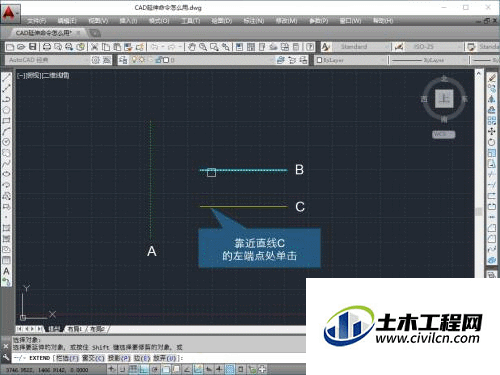The width and height of the screenshot is (500, 375).
Task: Expand the Undo history arrow
Action: click(x=163, y=47)
